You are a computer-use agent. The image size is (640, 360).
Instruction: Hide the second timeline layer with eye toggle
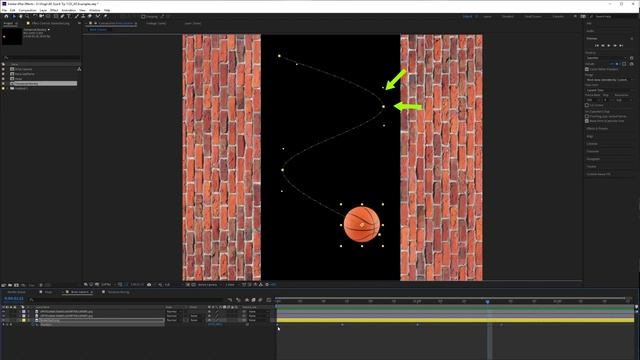(4, 316)
